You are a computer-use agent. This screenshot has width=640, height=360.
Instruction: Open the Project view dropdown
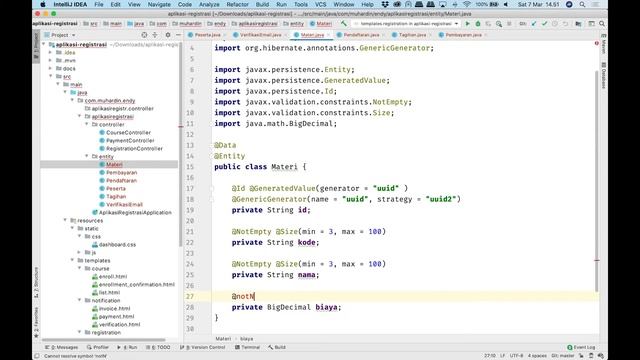coord(60,35)
